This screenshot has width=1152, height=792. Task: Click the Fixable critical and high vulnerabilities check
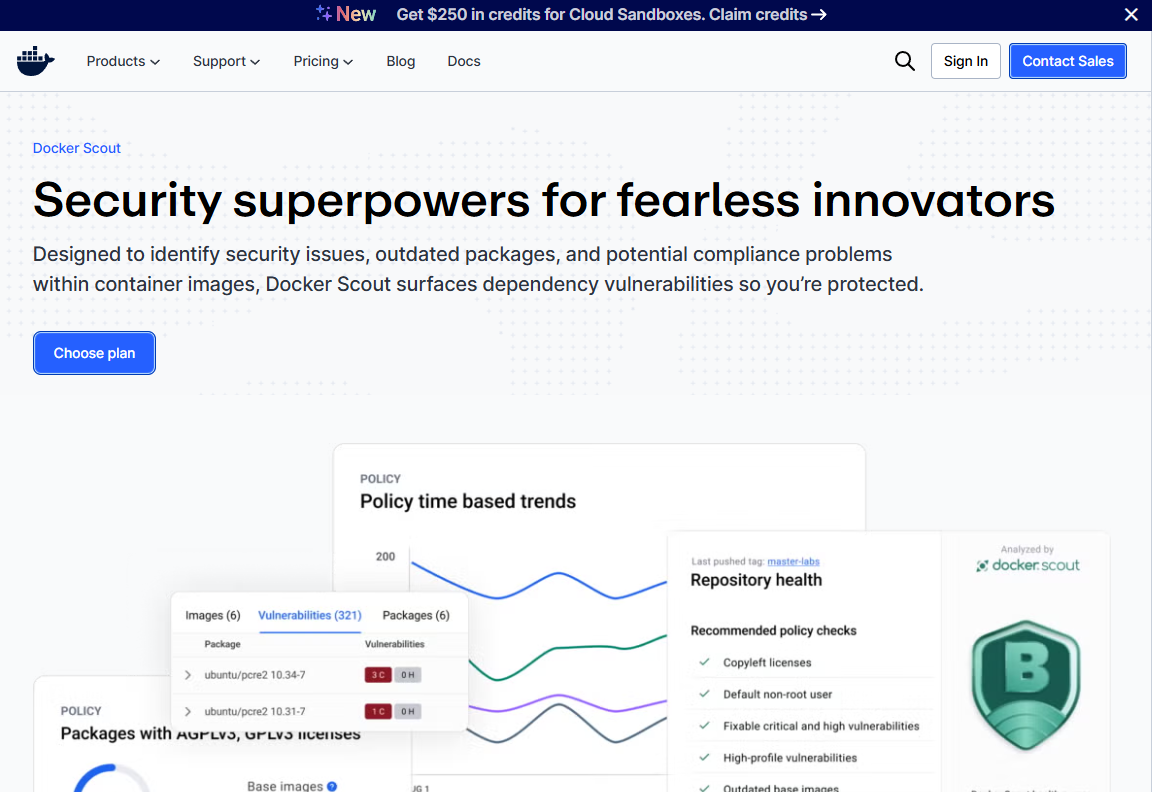[x=821, y=726]
